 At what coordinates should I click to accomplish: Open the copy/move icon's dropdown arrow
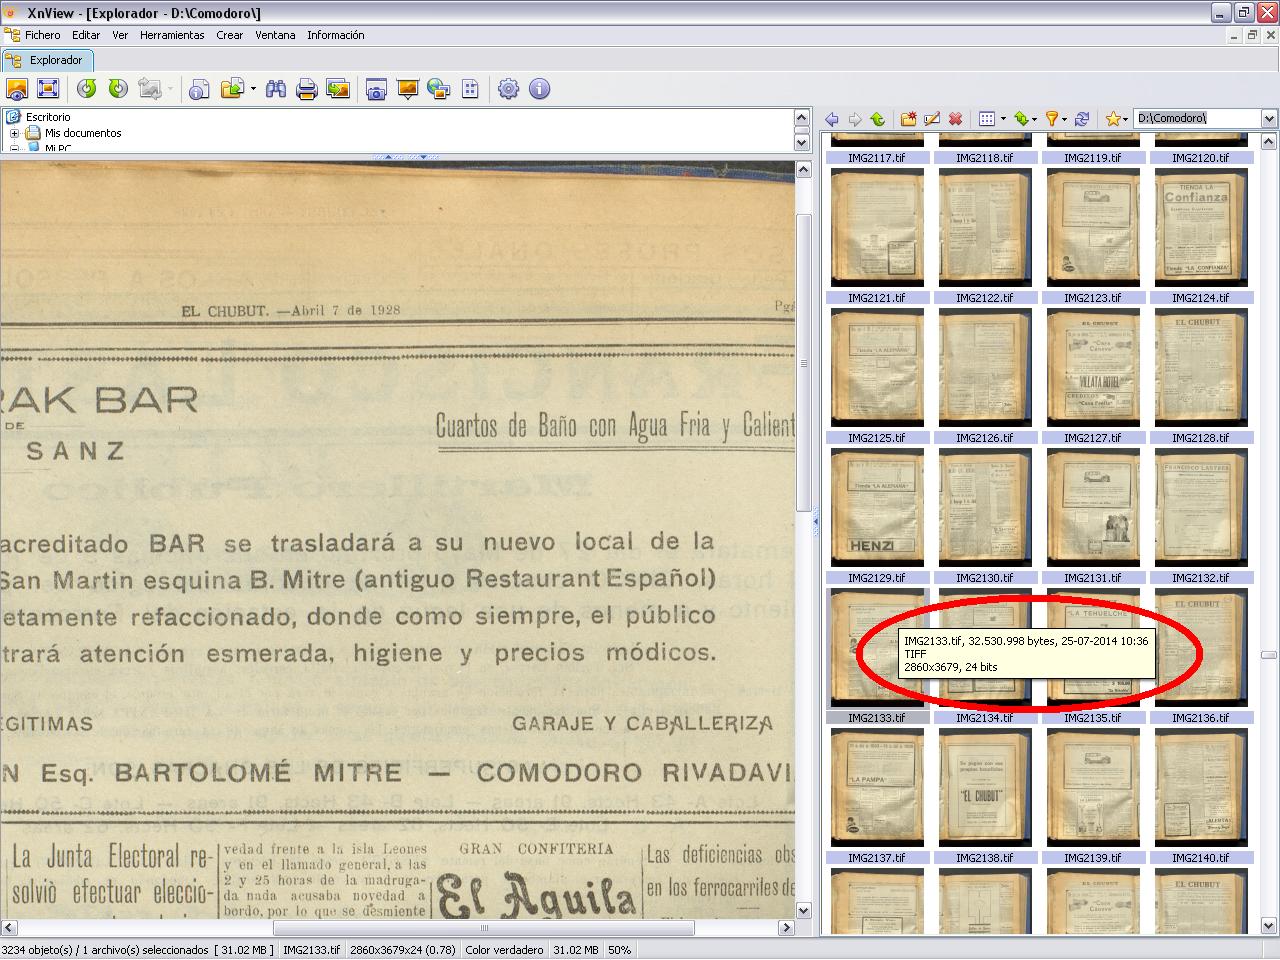[253, 89]
